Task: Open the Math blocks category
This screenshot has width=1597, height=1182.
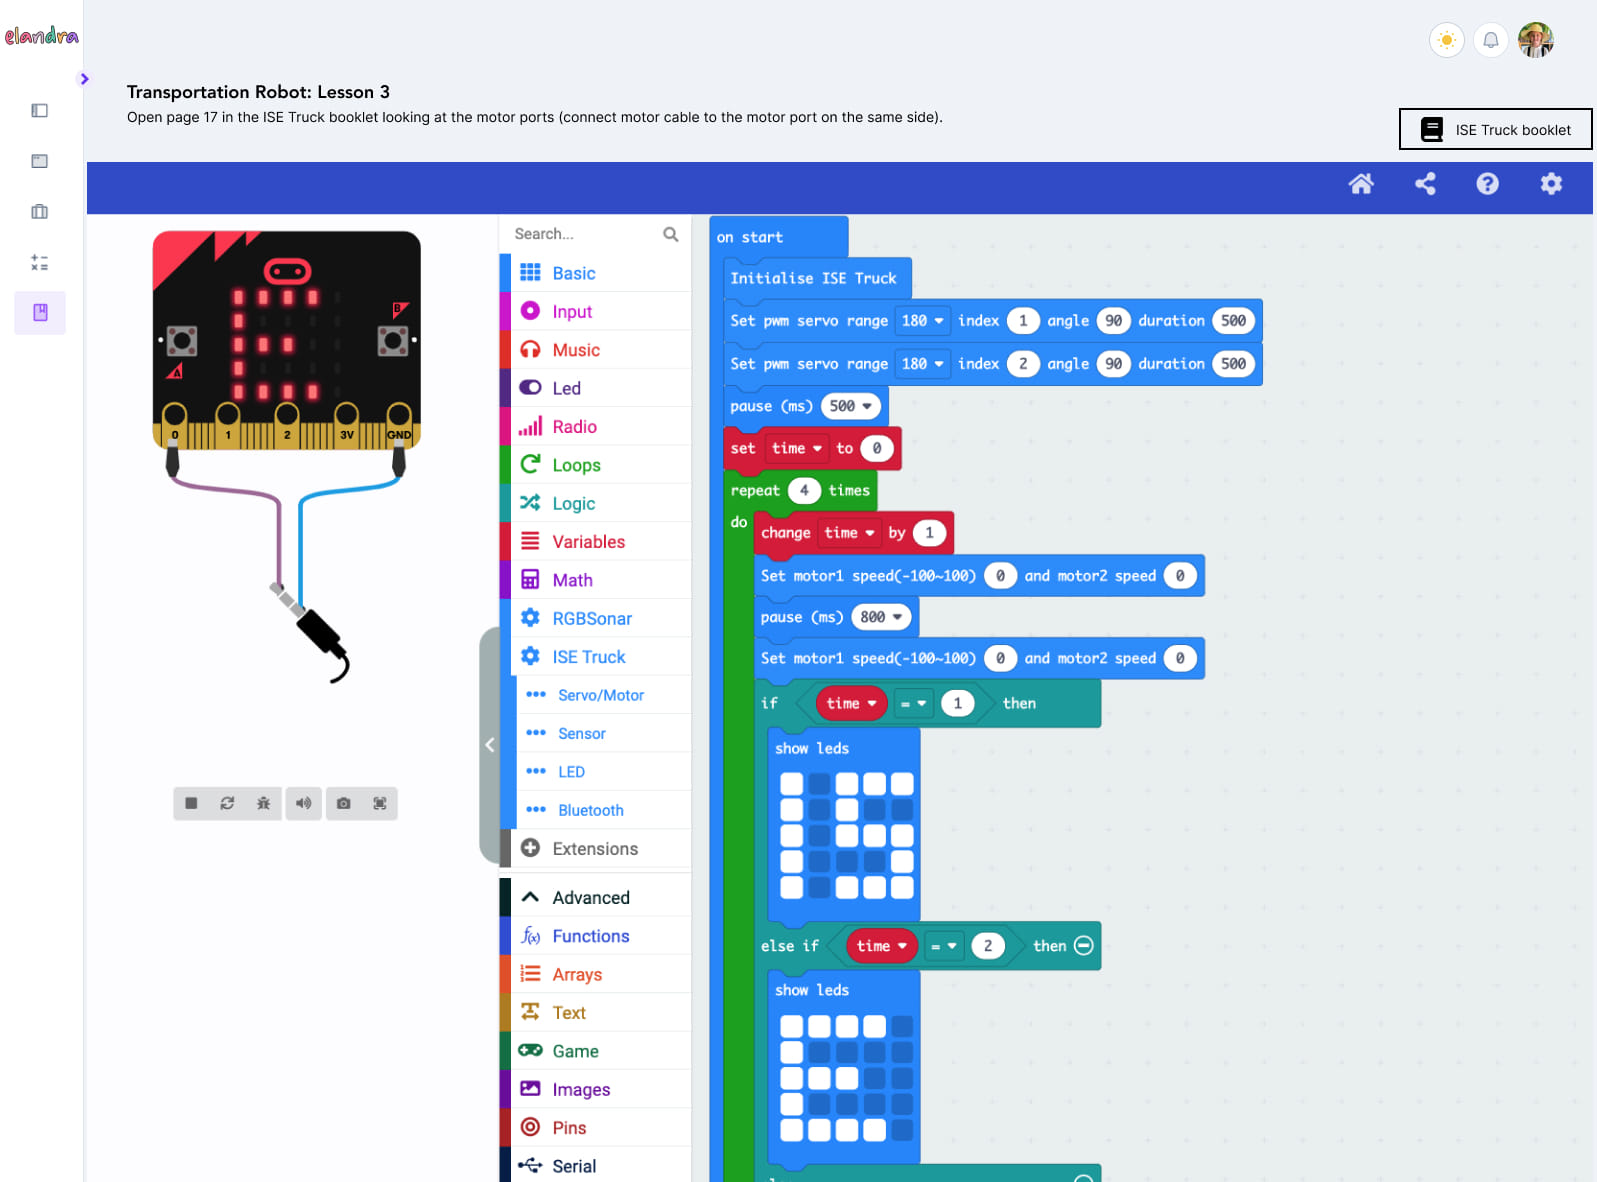Action: [595, 580]
